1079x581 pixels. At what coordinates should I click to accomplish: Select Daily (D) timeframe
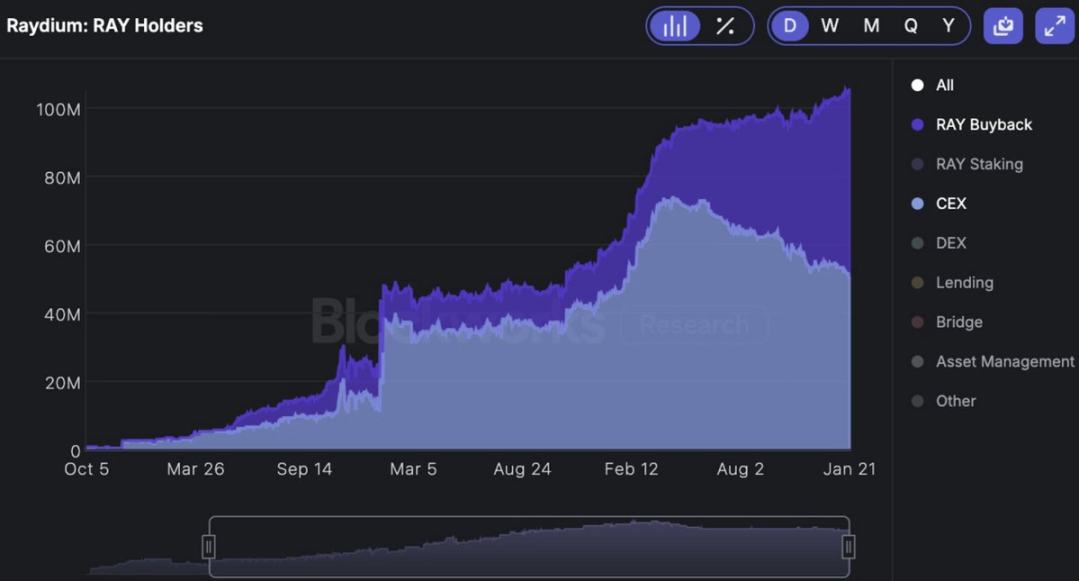click(789, 26)
